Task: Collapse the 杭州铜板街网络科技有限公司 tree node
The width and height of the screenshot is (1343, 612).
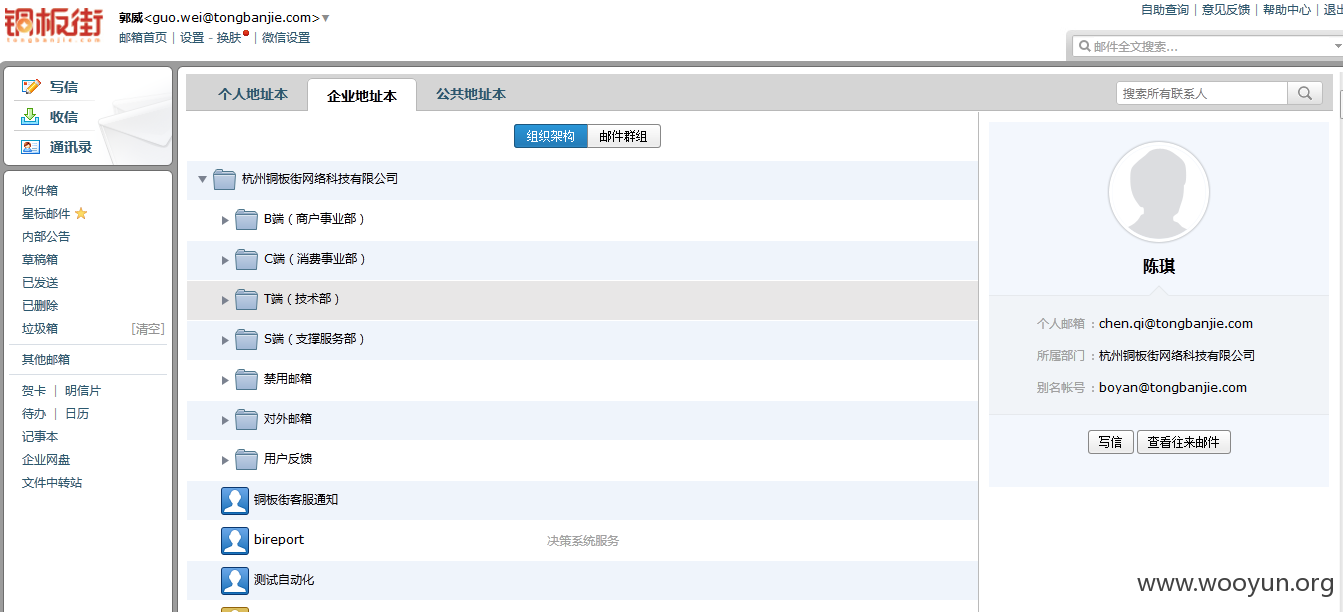Action: coord(202,179)
